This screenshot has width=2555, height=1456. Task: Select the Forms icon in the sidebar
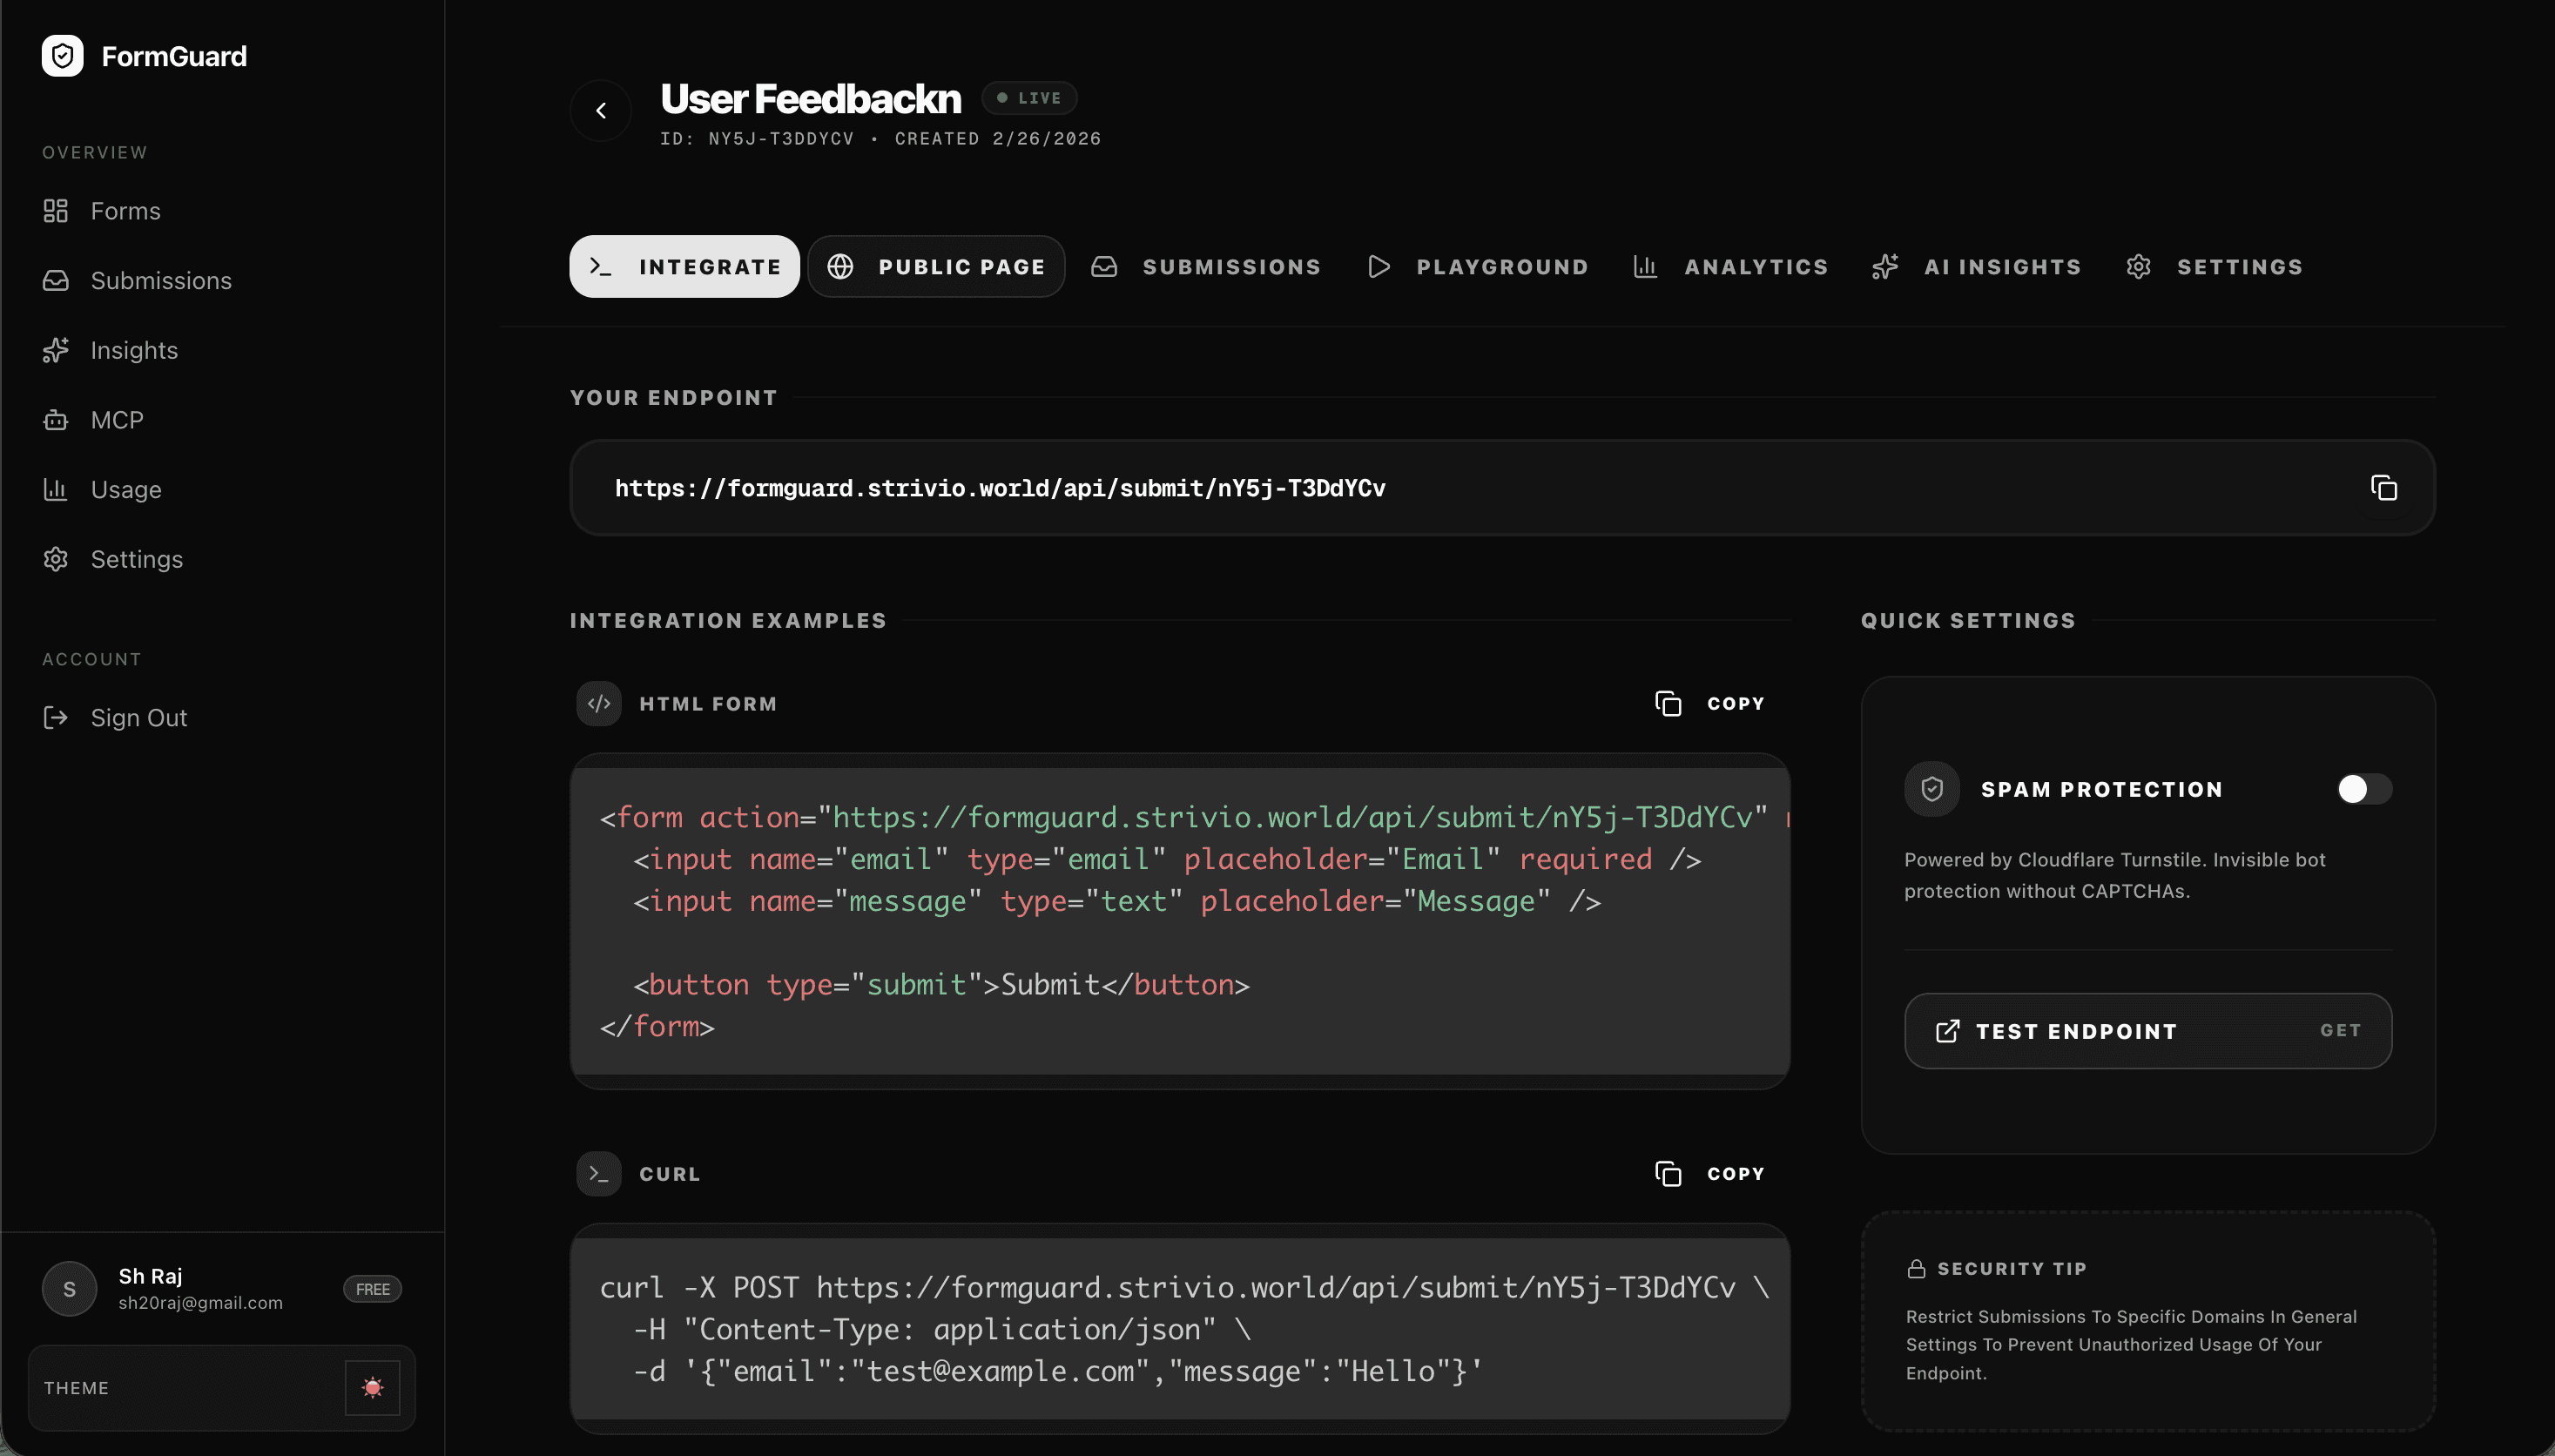pyautogui.click(x=56, y=210)
